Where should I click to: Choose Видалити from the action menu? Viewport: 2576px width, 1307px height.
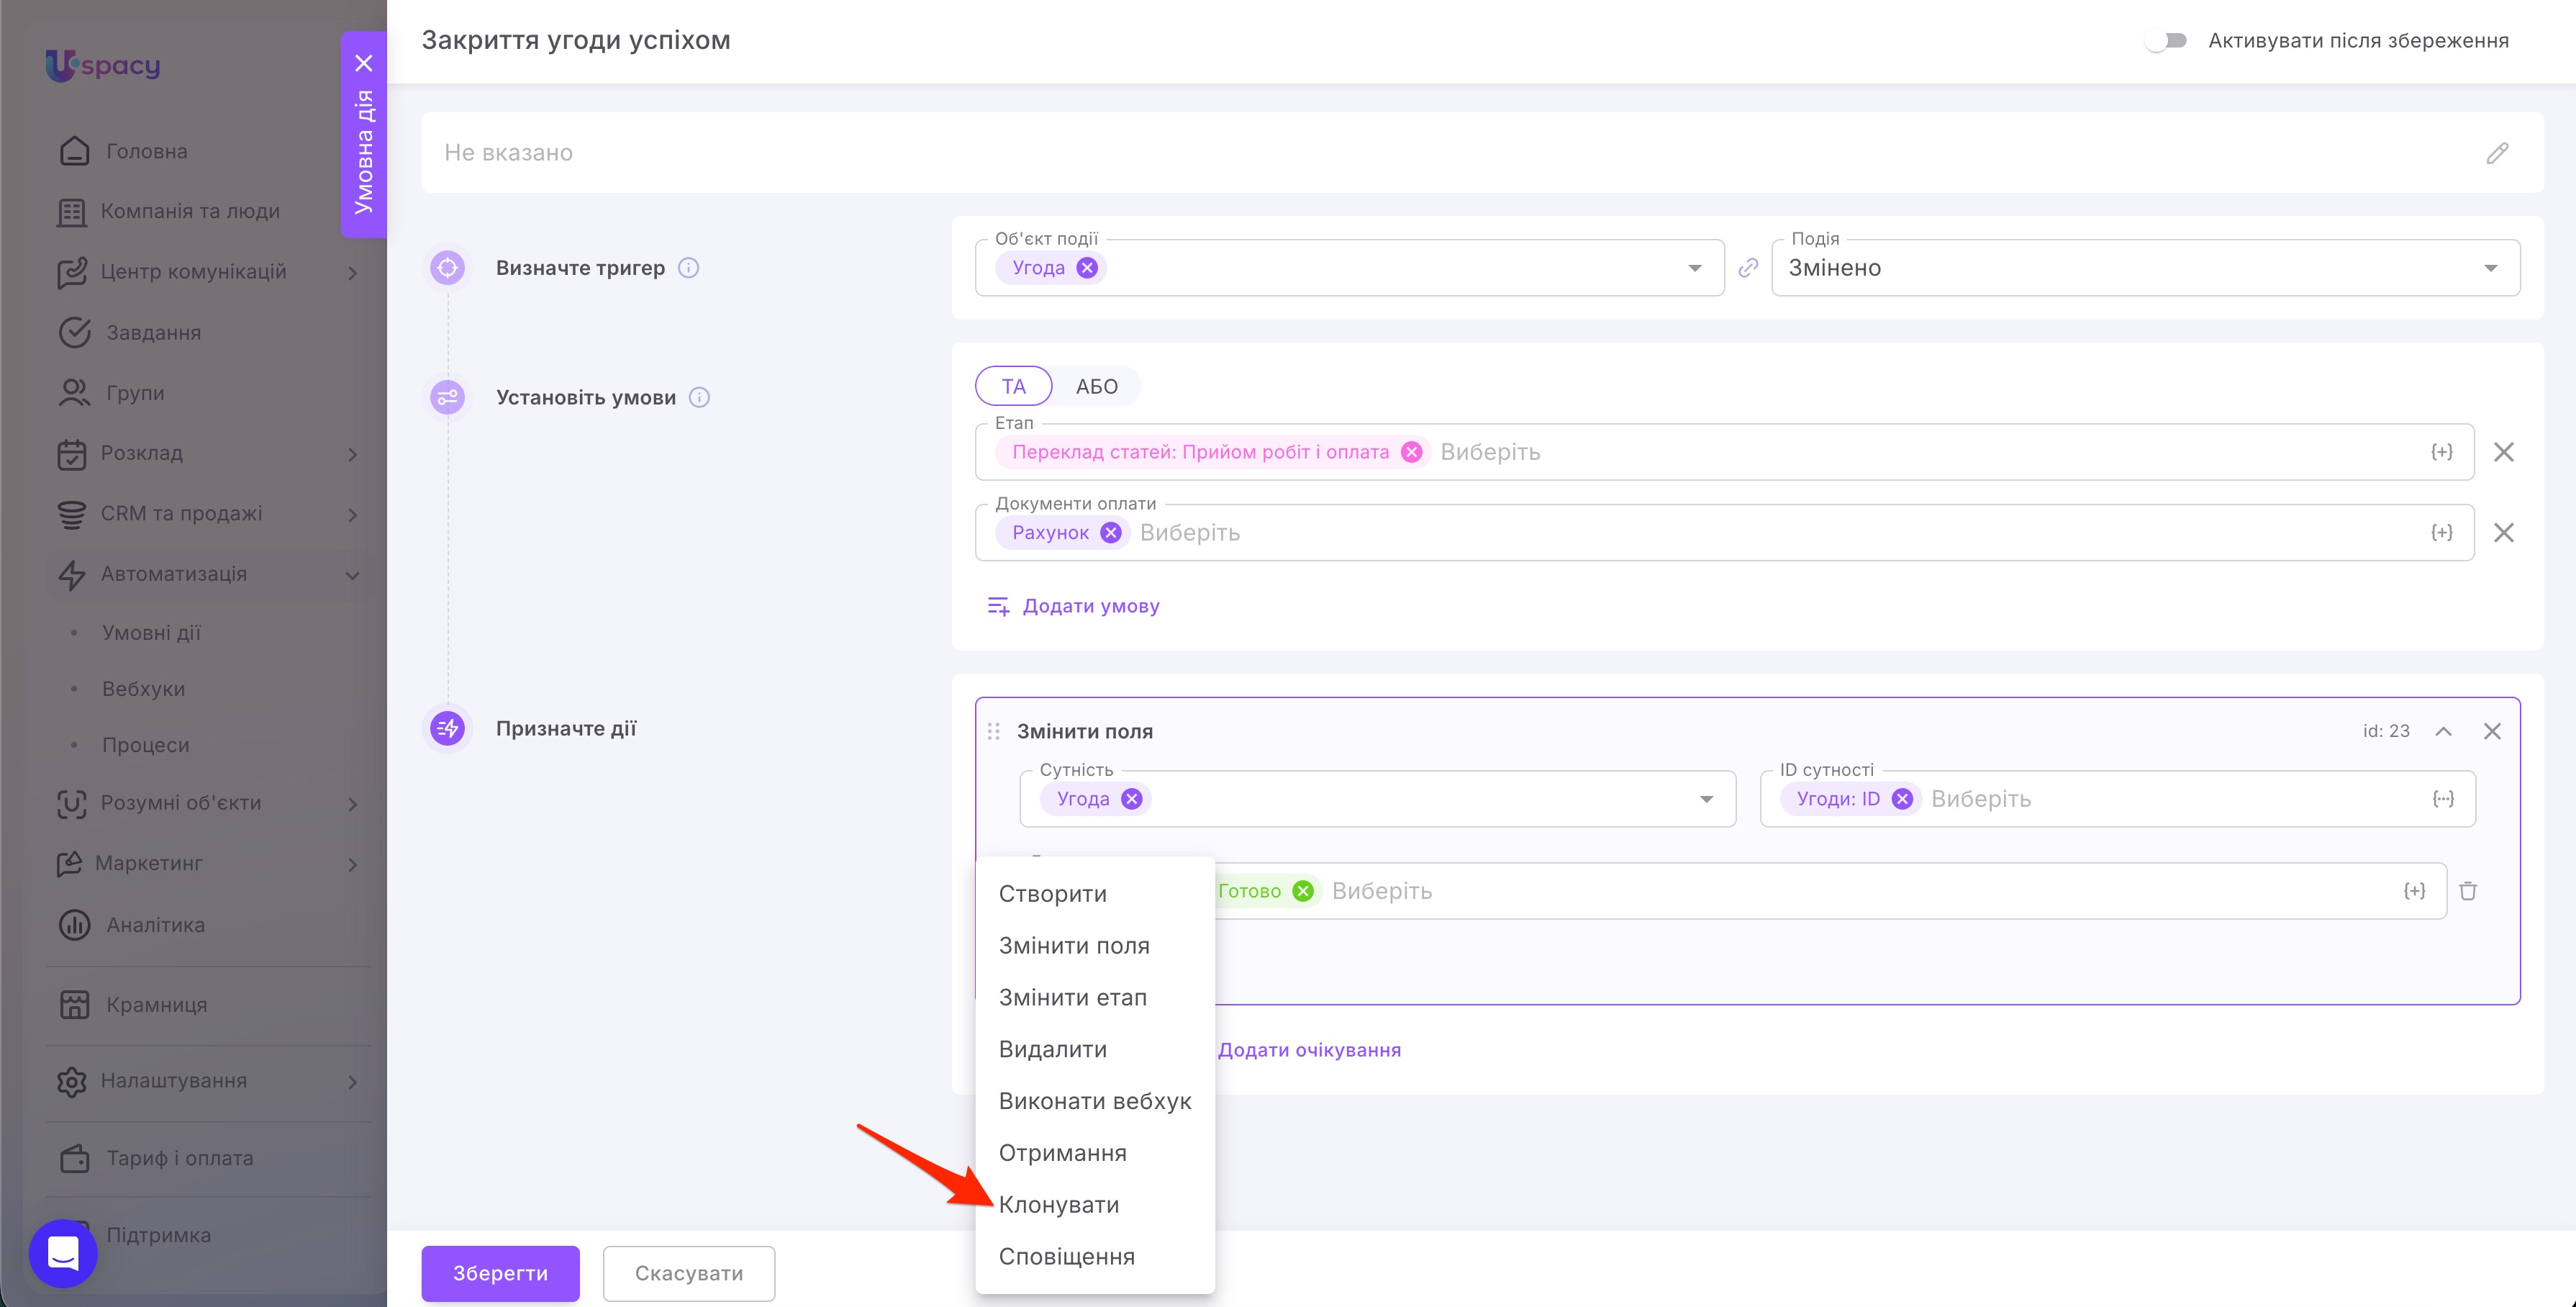click(1095, 1050)
